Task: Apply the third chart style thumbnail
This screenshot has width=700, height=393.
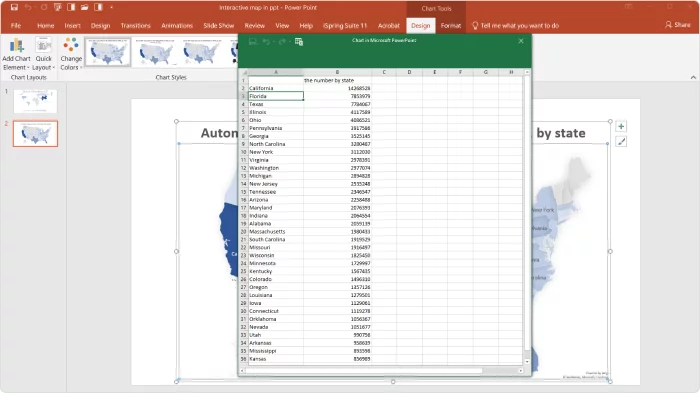Action: (x=202, y=52)
